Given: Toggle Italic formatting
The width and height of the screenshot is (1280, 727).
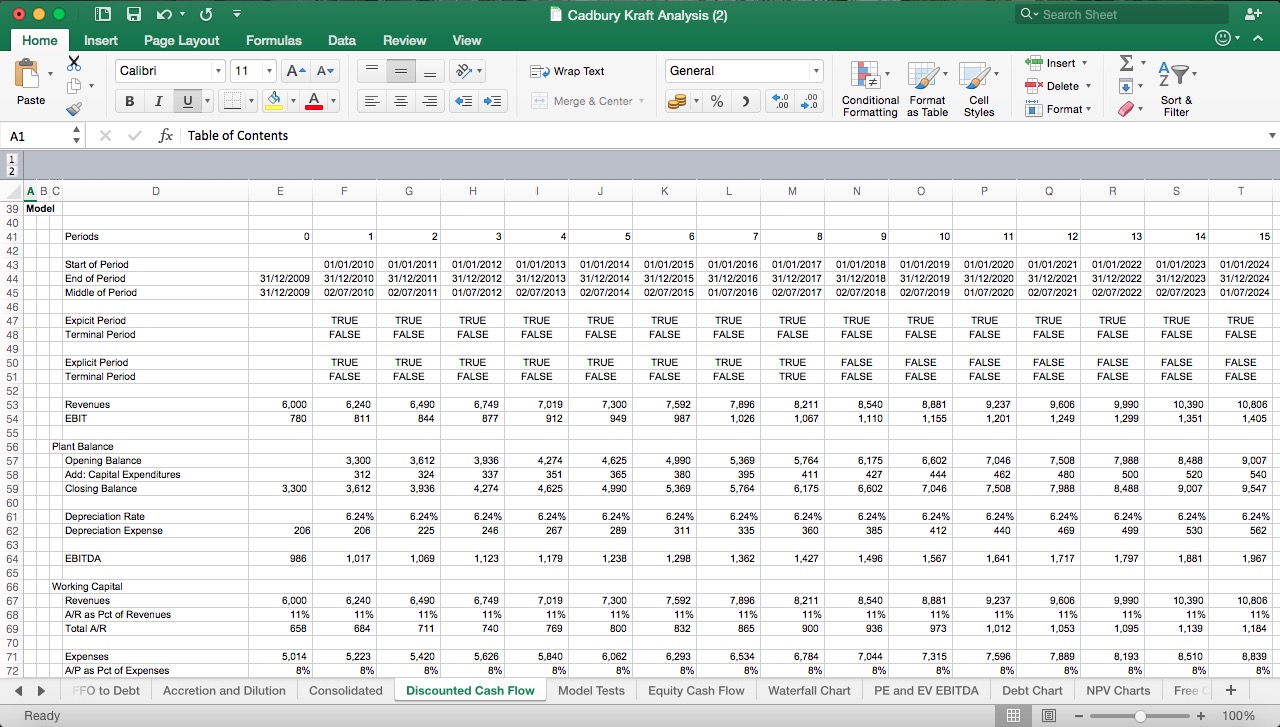Looking at the screenshot, I should pyautogui.click(x=158, y=101).
